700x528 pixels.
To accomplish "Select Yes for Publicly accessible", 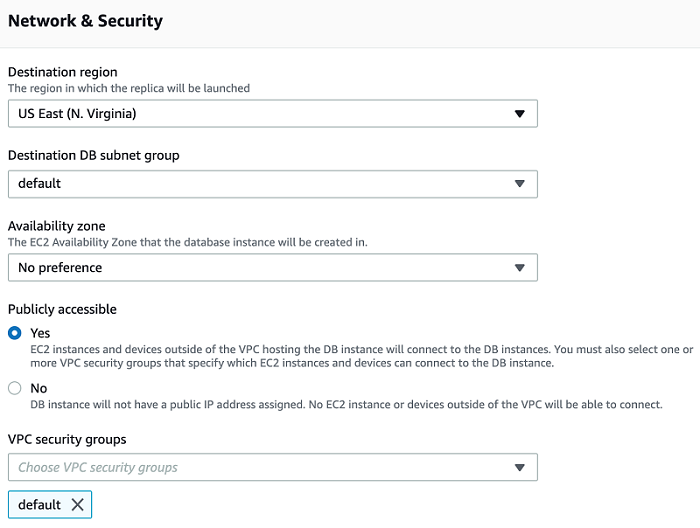I will pyautogui.click(x=15, y=333).
